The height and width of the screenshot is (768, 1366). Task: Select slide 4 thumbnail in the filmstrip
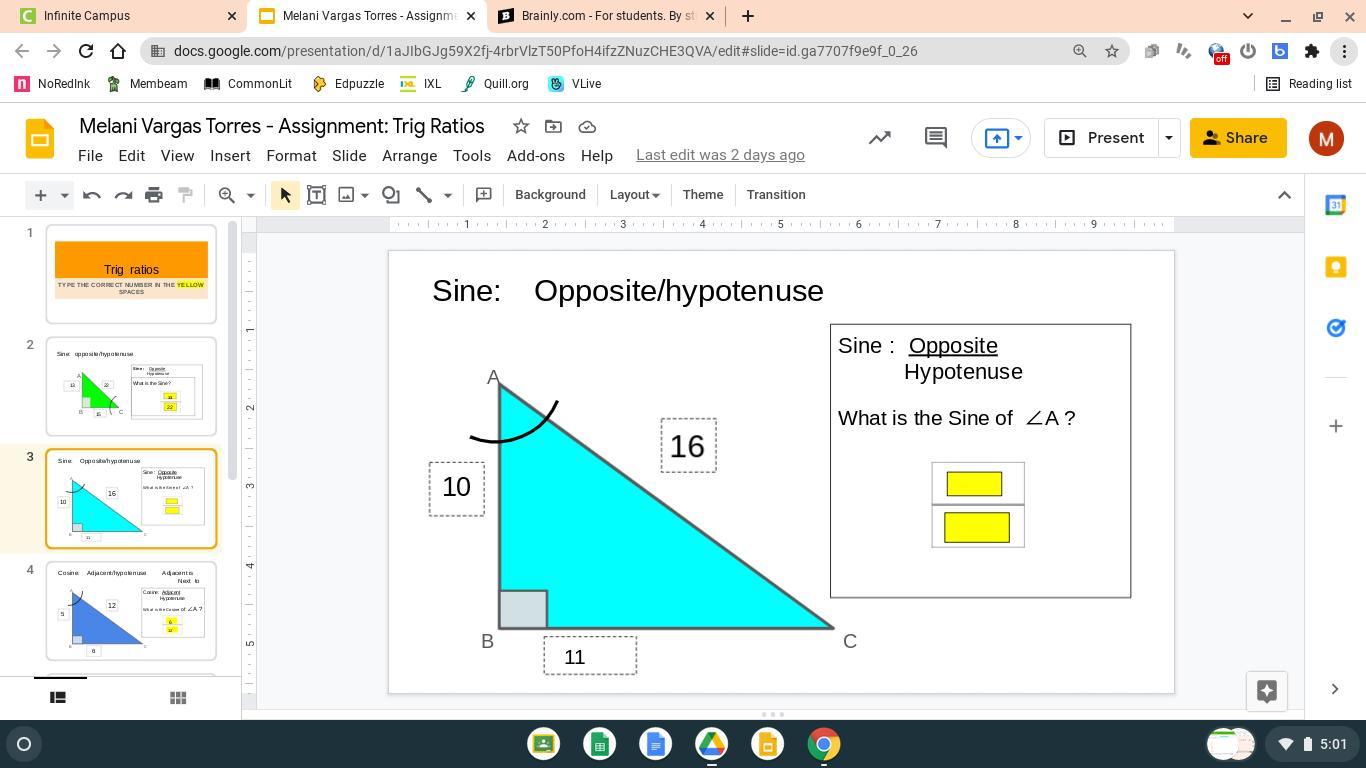point(131,610)
